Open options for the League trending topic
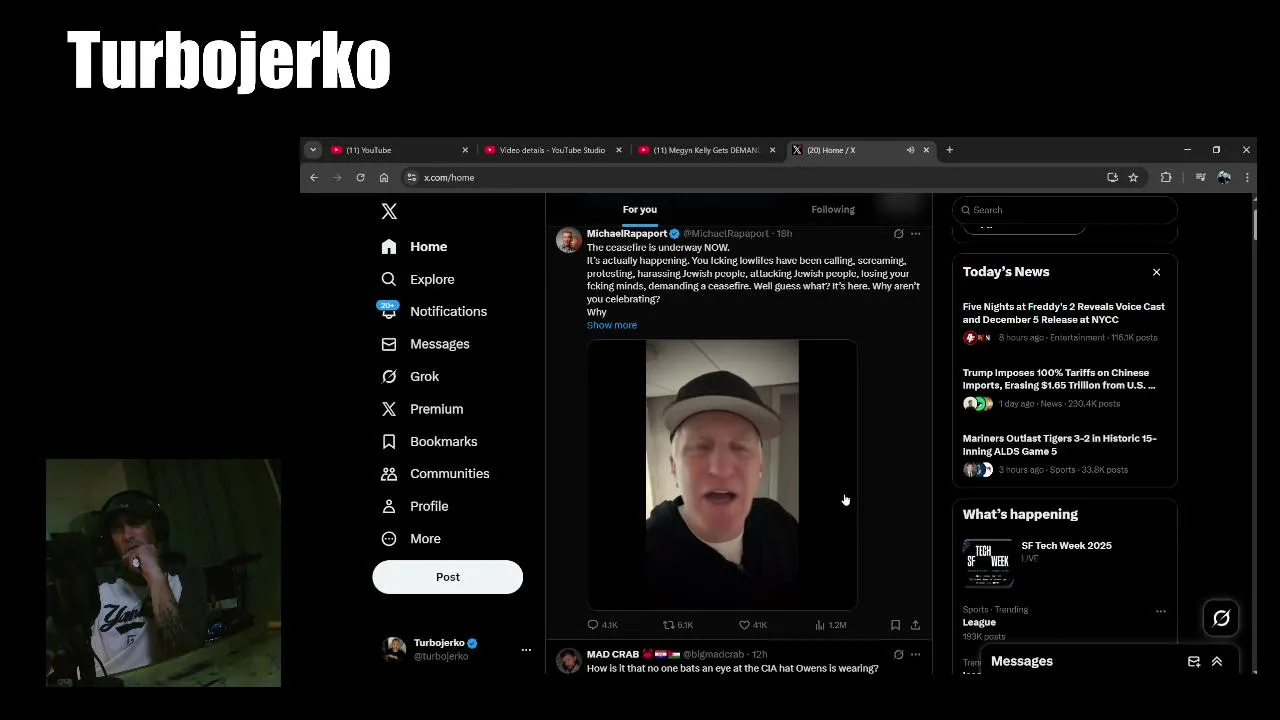The width and height of the screenshot is (1280, 720). click(1160, 611)
